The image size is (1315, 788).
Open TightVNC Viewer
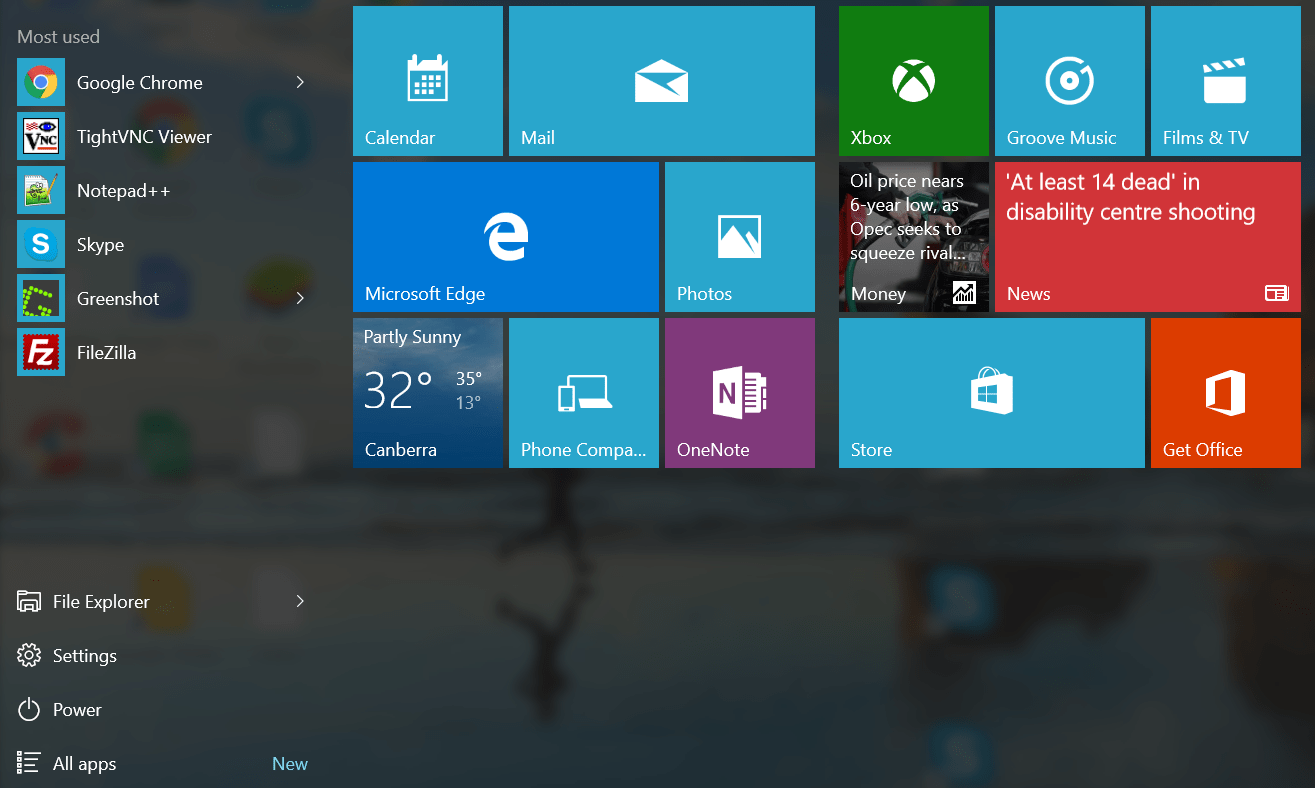(x=143, y=136)
